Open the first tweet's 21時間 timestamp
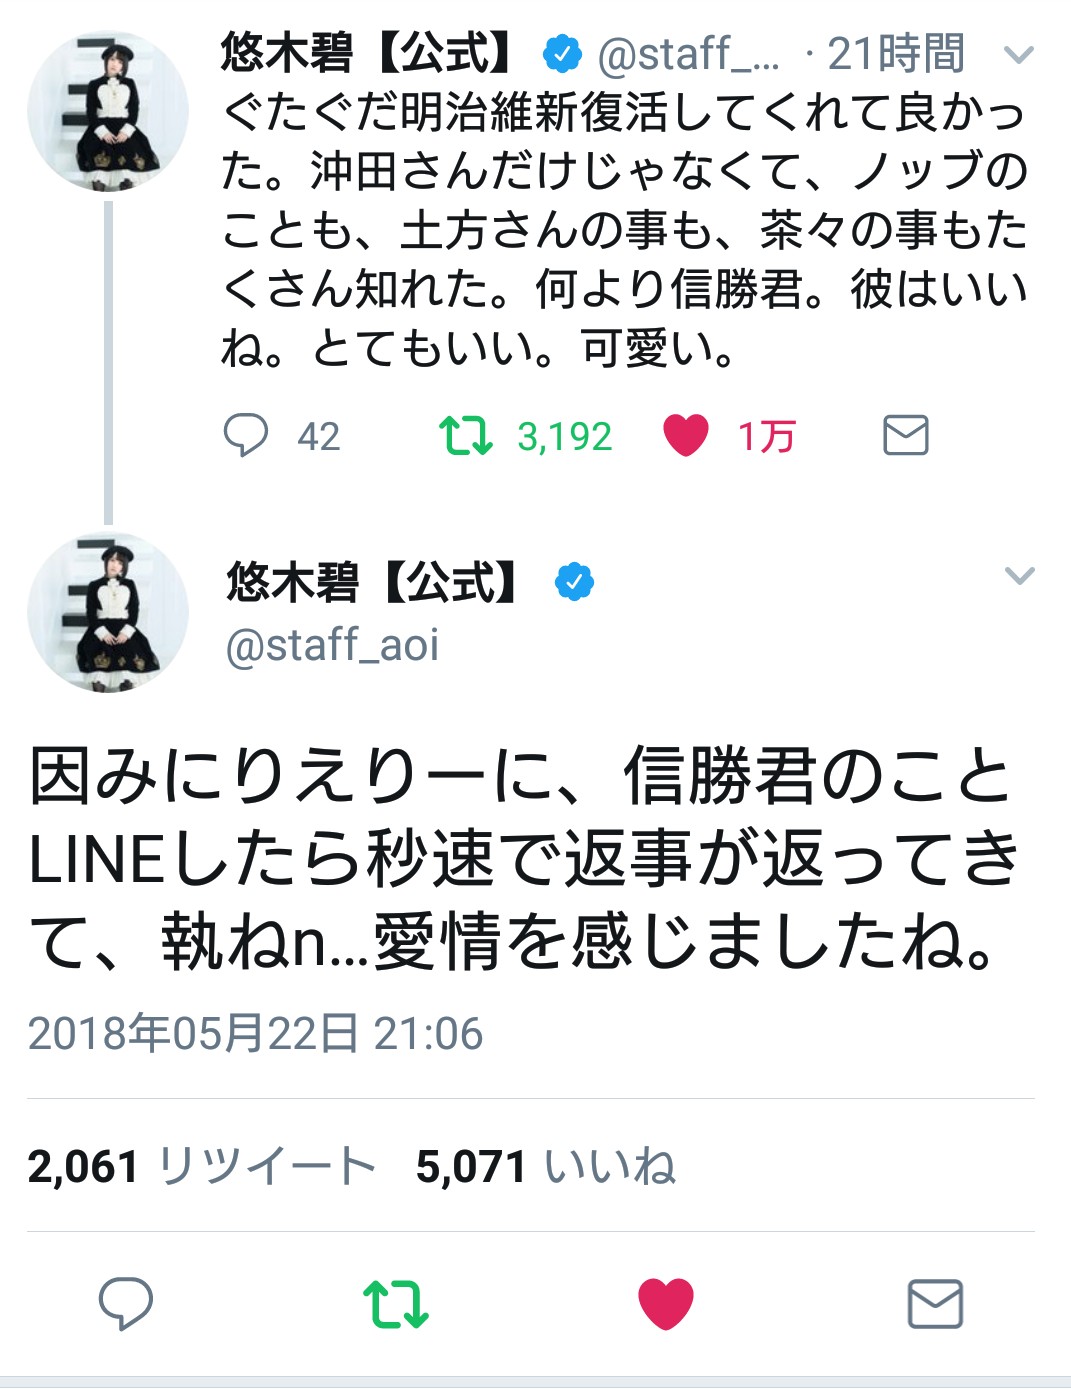 (895, 54)
